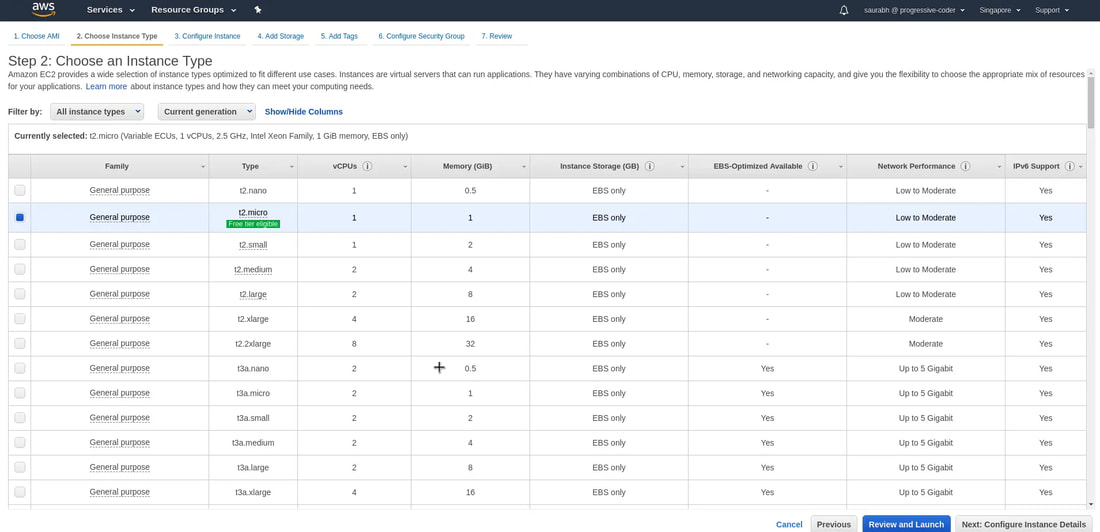
Task: Click the pin shortcut icon in navbar
Action: (258, 10)
